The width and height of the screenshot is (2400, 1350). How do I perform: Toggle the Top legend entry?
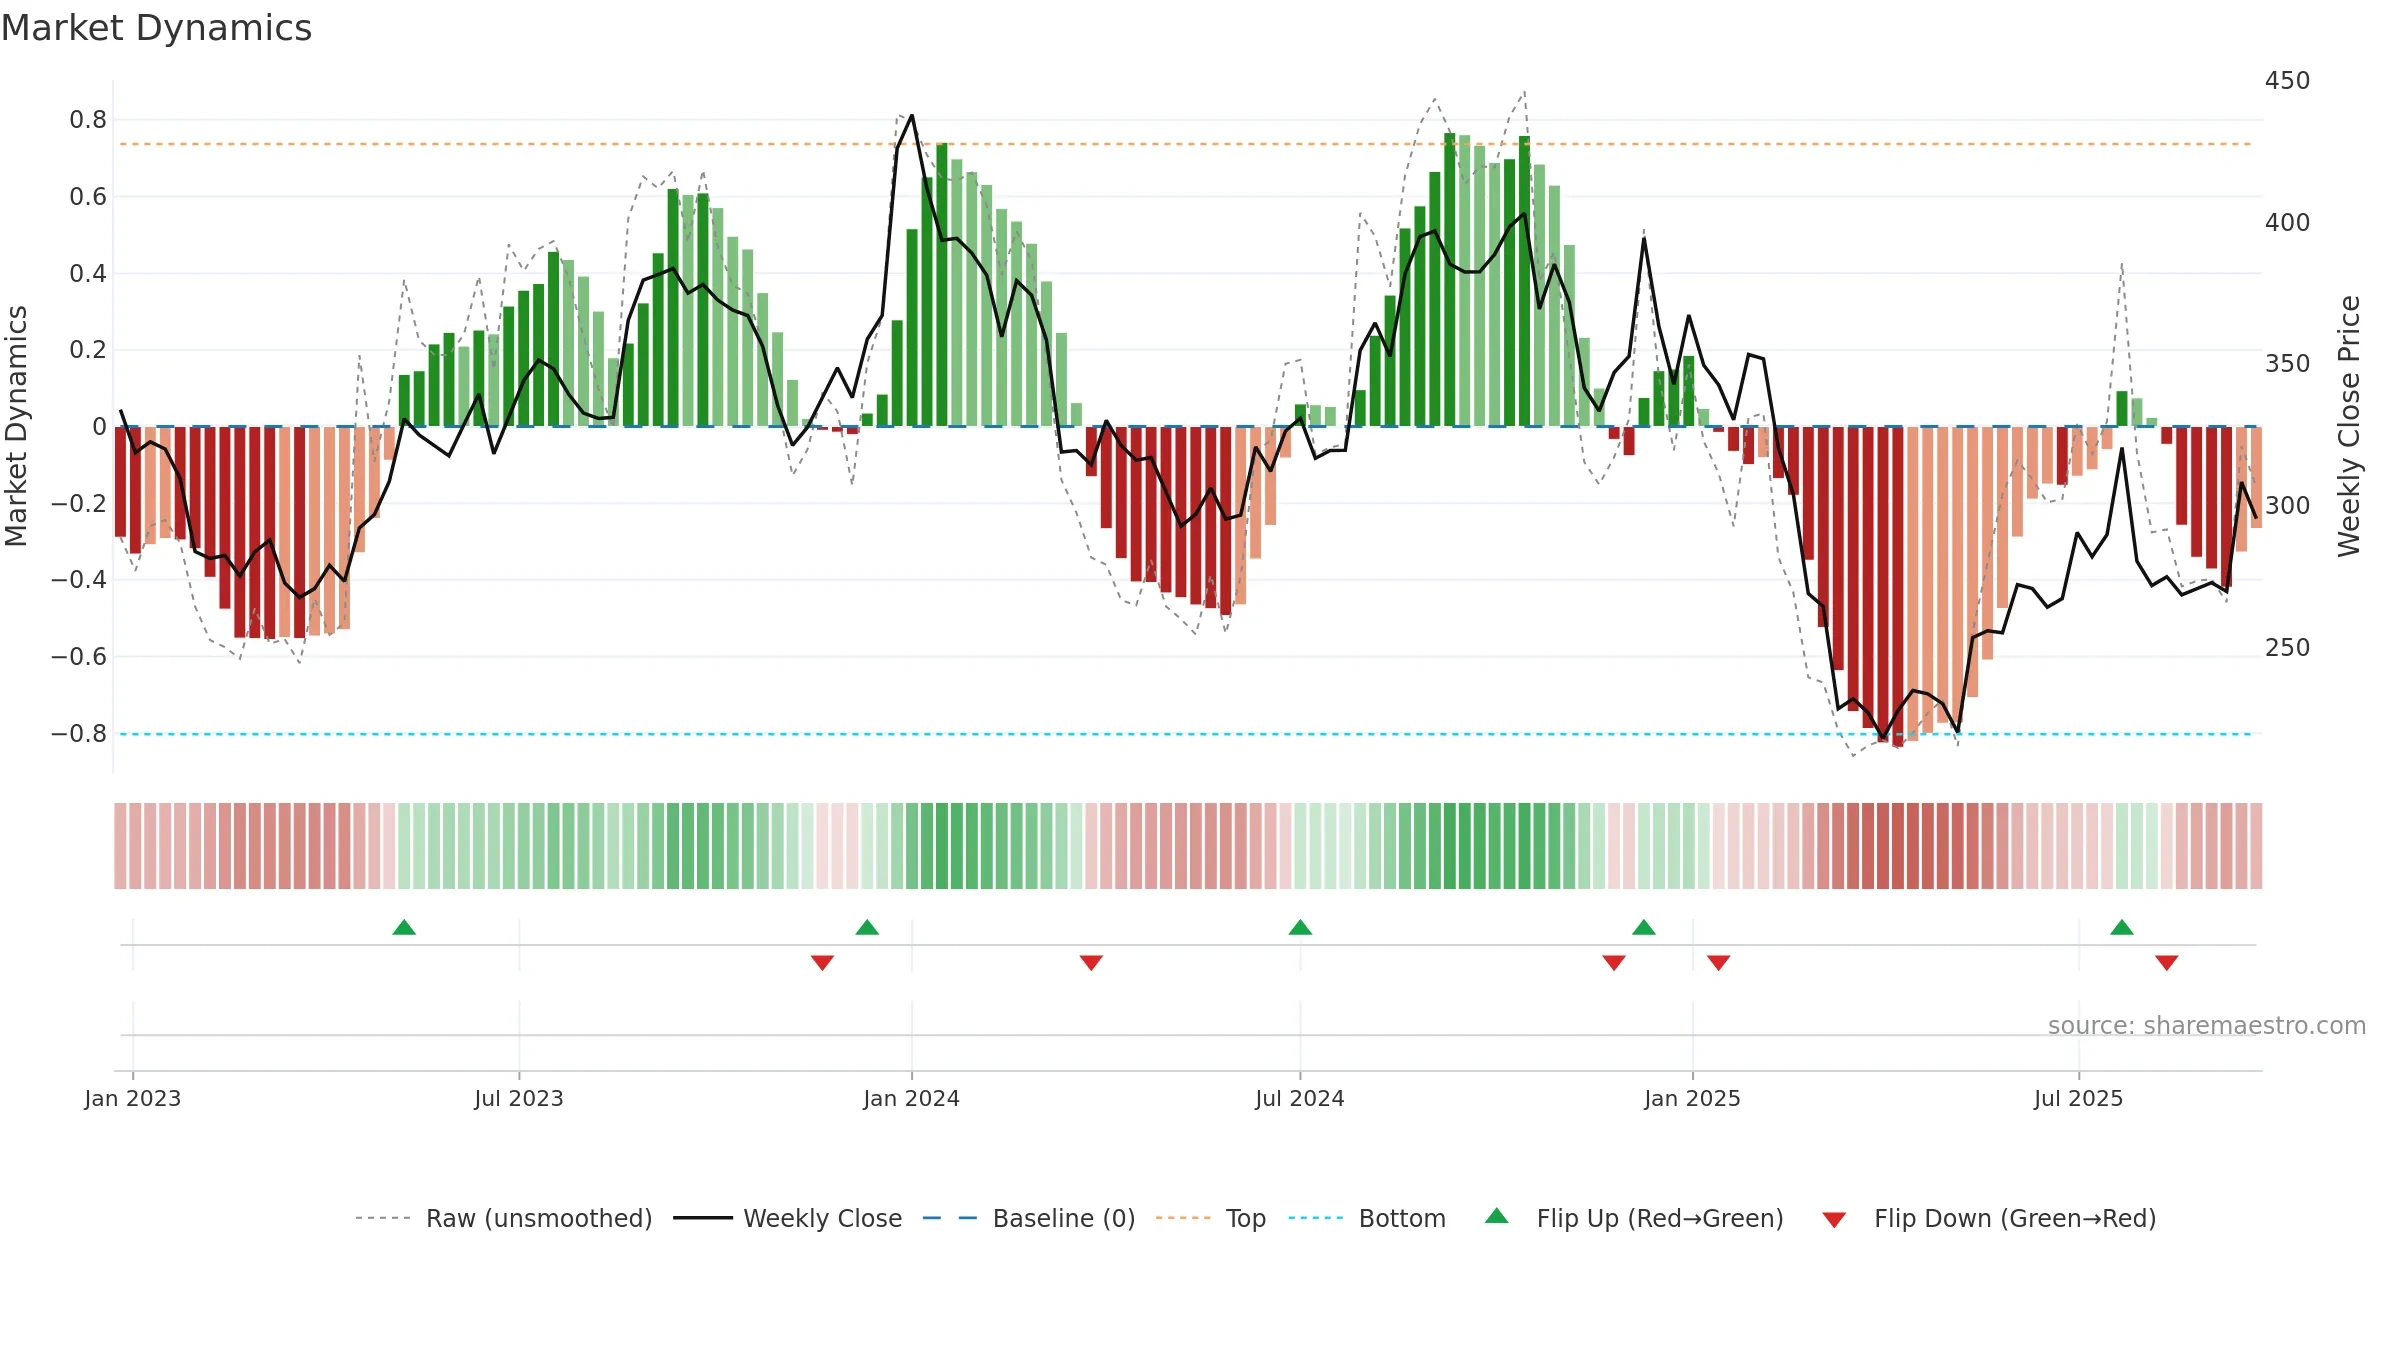pyautogui.click(x=1211, y=1218)
